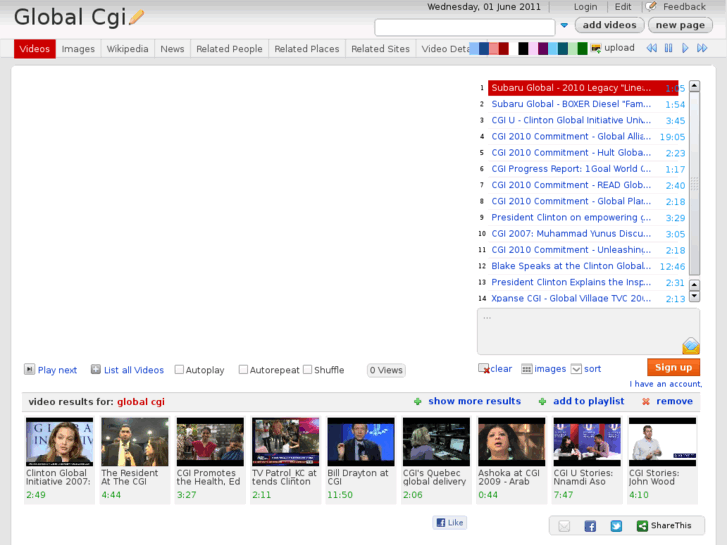
Task: Click the green ShareThis icon
Action: coord(642,526)
